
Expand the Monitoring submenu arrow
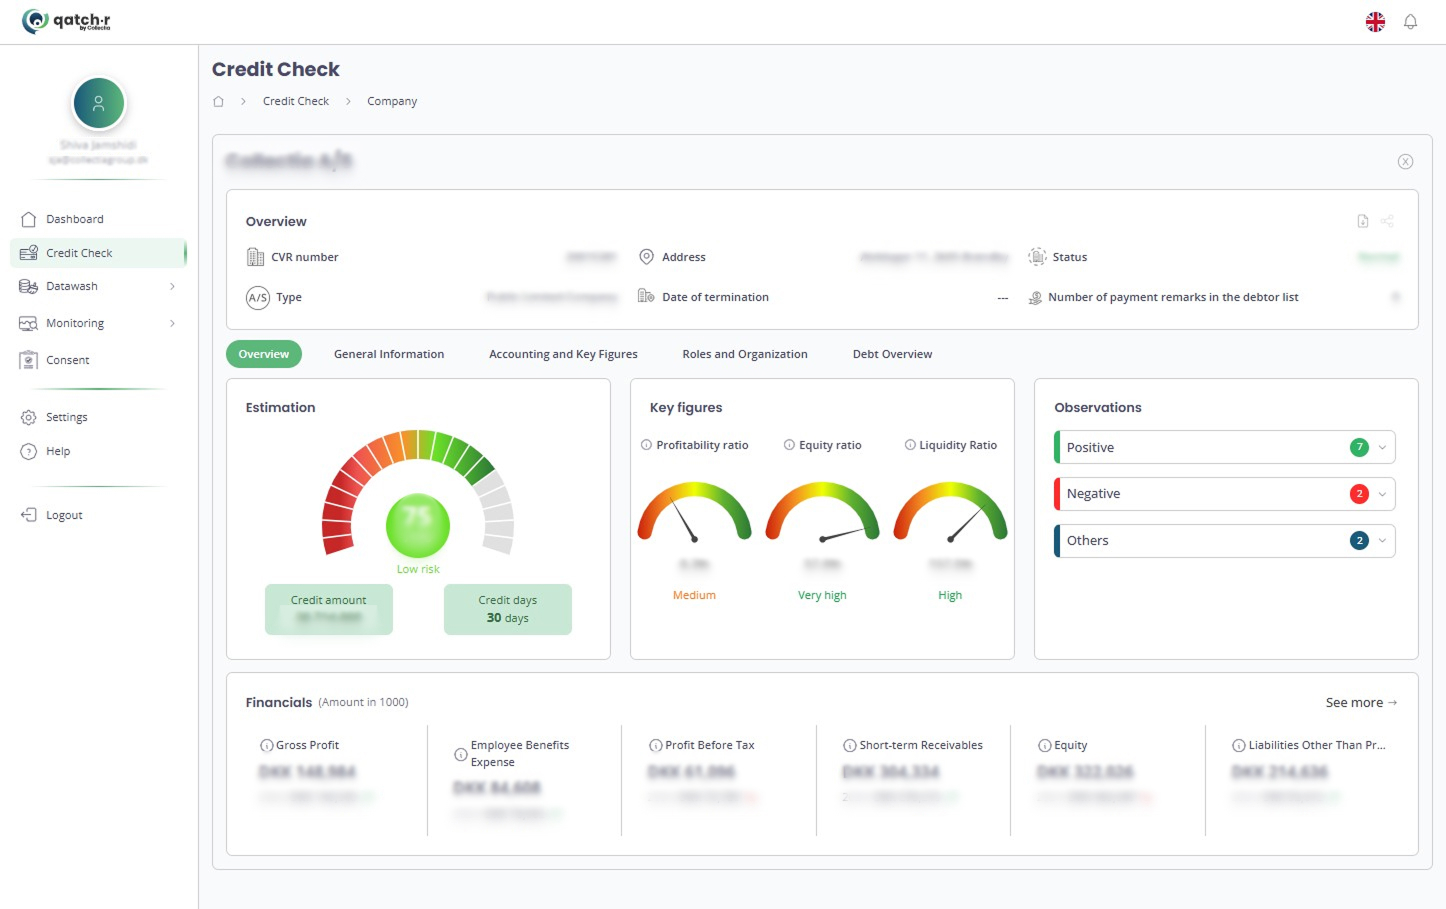172,323
